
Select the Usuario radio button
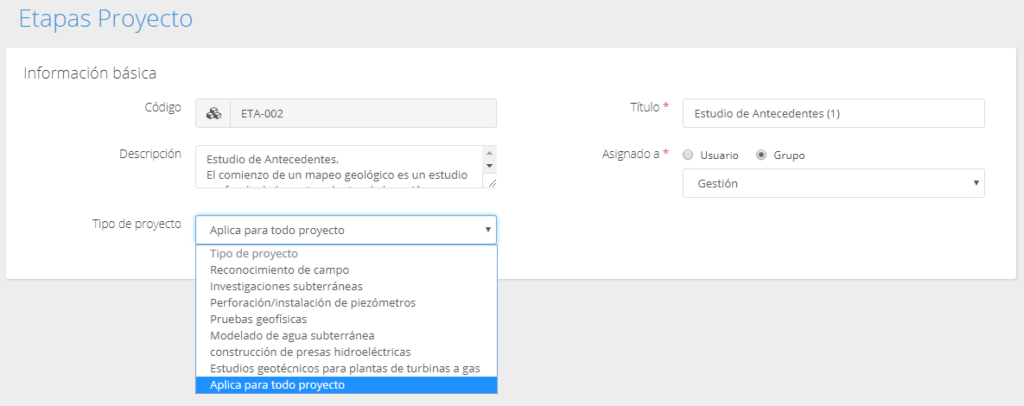coord(688,155)
